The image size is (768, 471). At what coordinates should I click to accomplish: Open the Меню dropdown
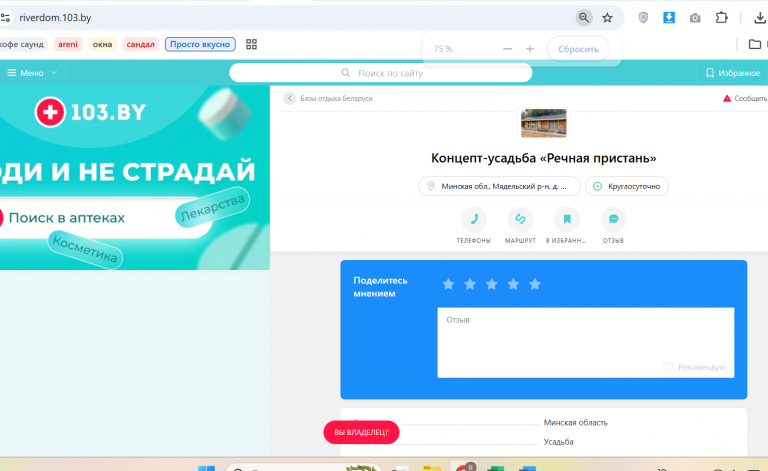[x=32, y=73]
